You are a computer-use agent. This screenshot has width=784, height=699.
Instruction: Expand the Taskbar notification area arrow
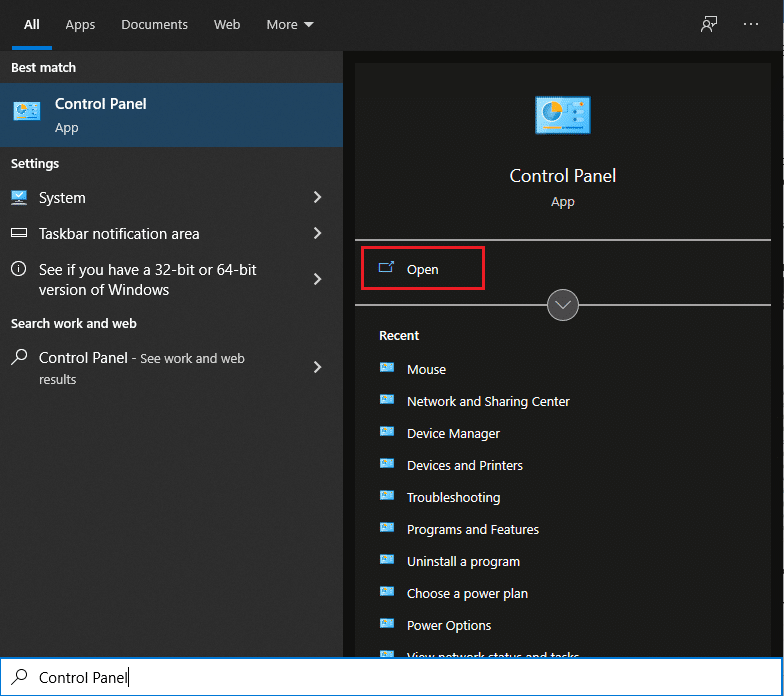[x=317, y=234]
